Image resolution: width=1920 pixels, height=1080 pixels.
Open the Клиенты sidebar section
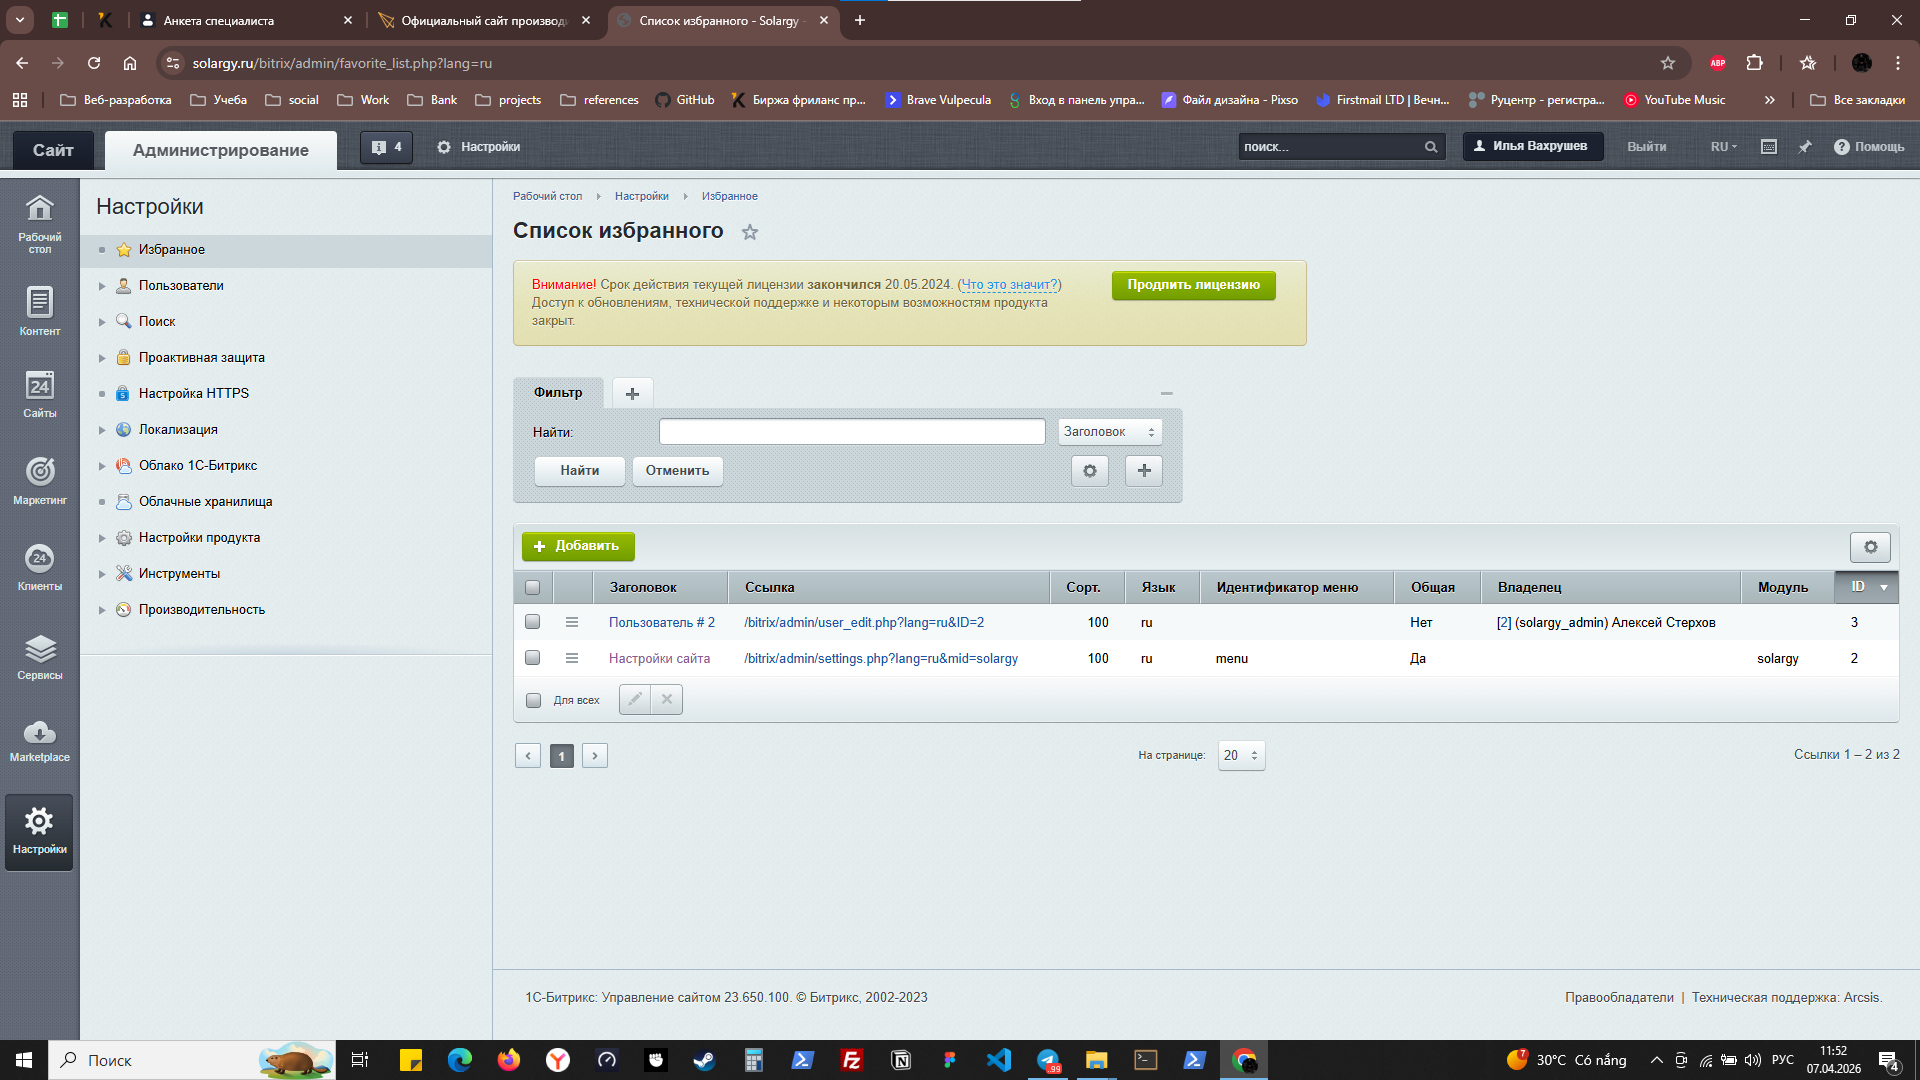click(x=39, y=567)
